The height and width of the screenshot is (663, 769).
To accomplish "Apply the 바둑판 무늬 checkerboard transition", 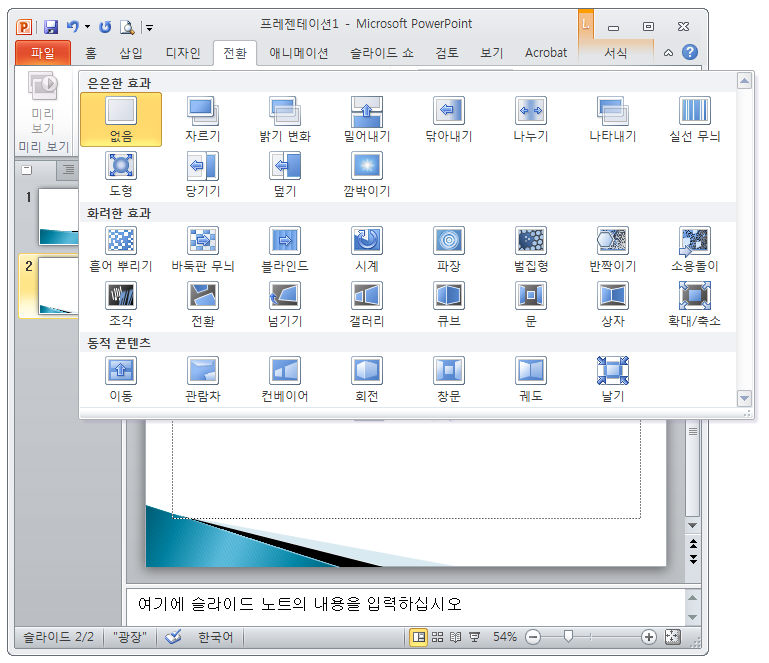I will click(203, 250).
